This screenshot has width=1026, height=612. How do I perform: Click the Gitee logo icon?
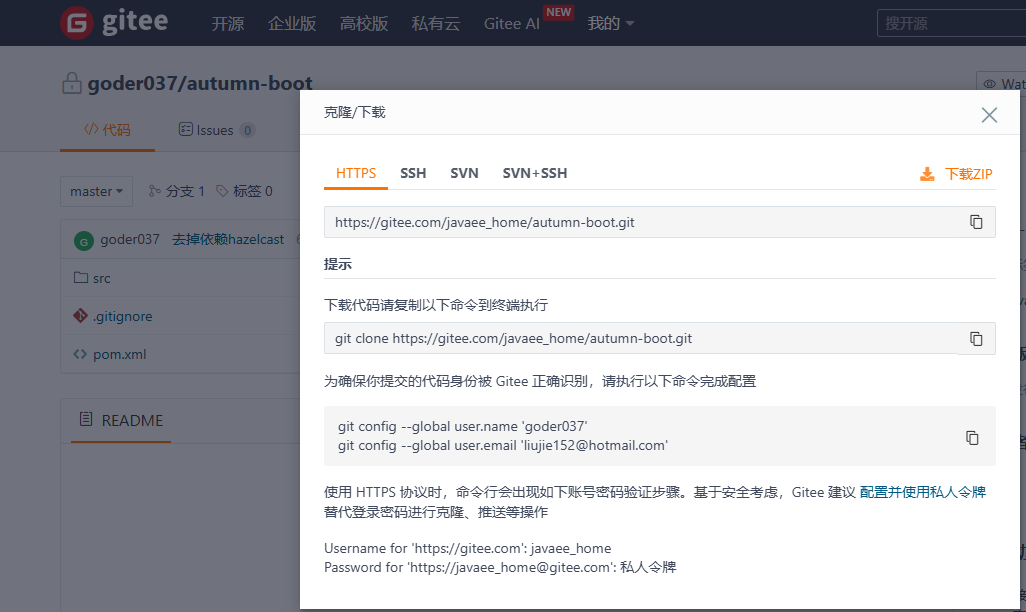pos(77,23)
